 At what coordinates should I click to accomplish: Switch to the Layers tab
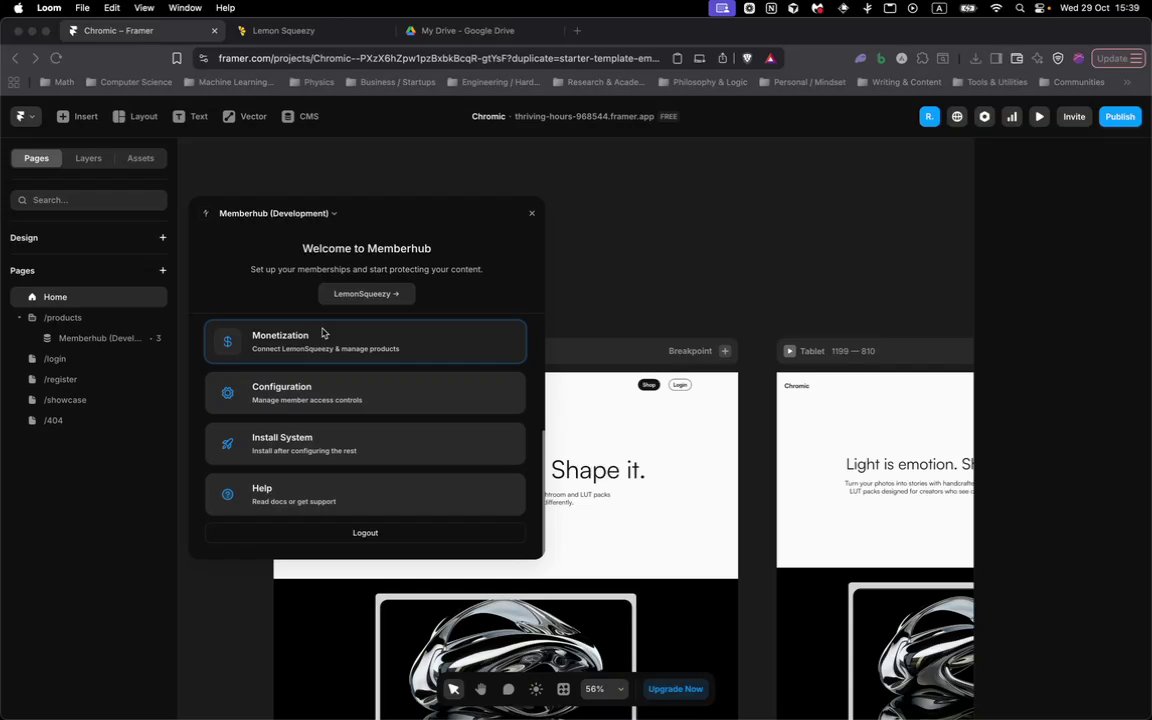pos(88,158)
